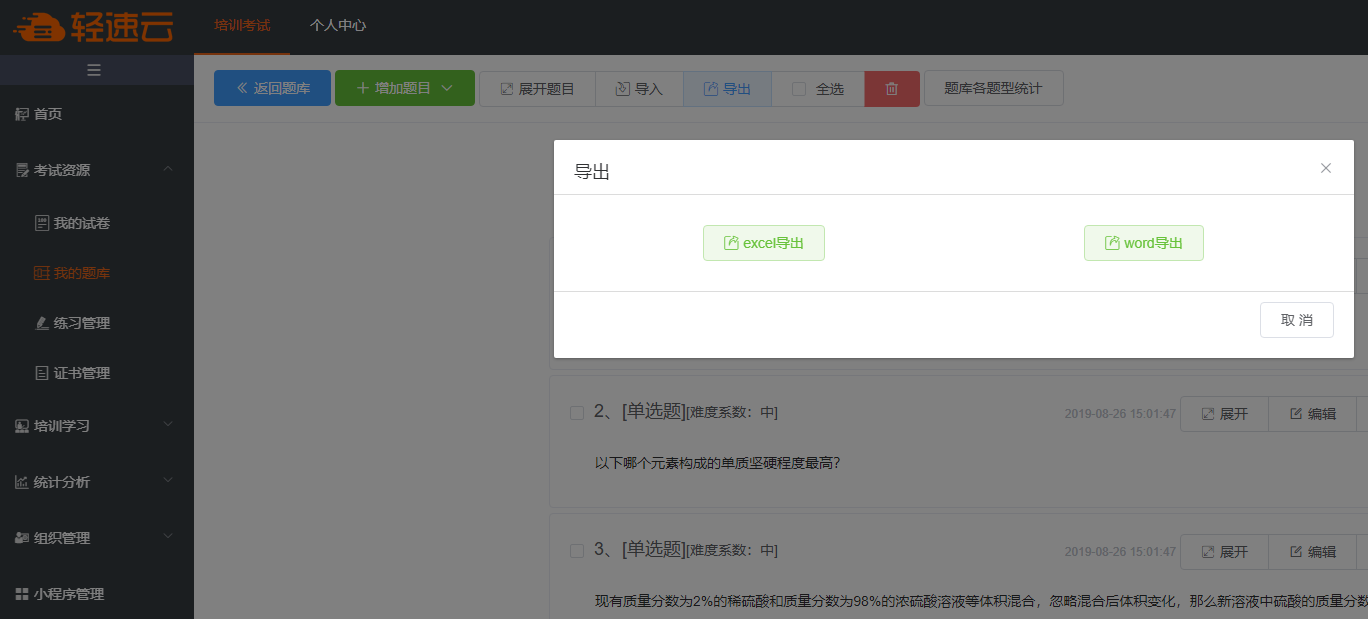
Task: Open 我的试卷 in the sidebar
Action: pyautogui.click(x=81, y=223)
